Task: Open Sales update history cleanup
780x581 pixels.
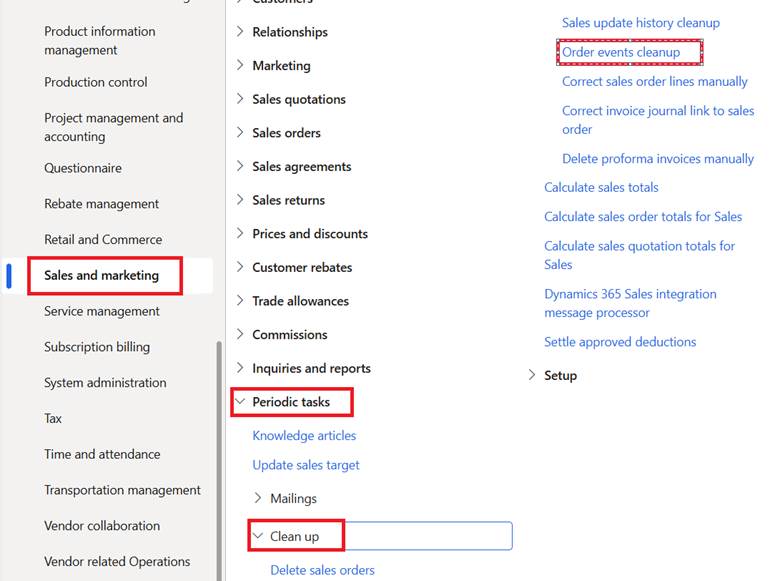Action: [x=641, y=23]
